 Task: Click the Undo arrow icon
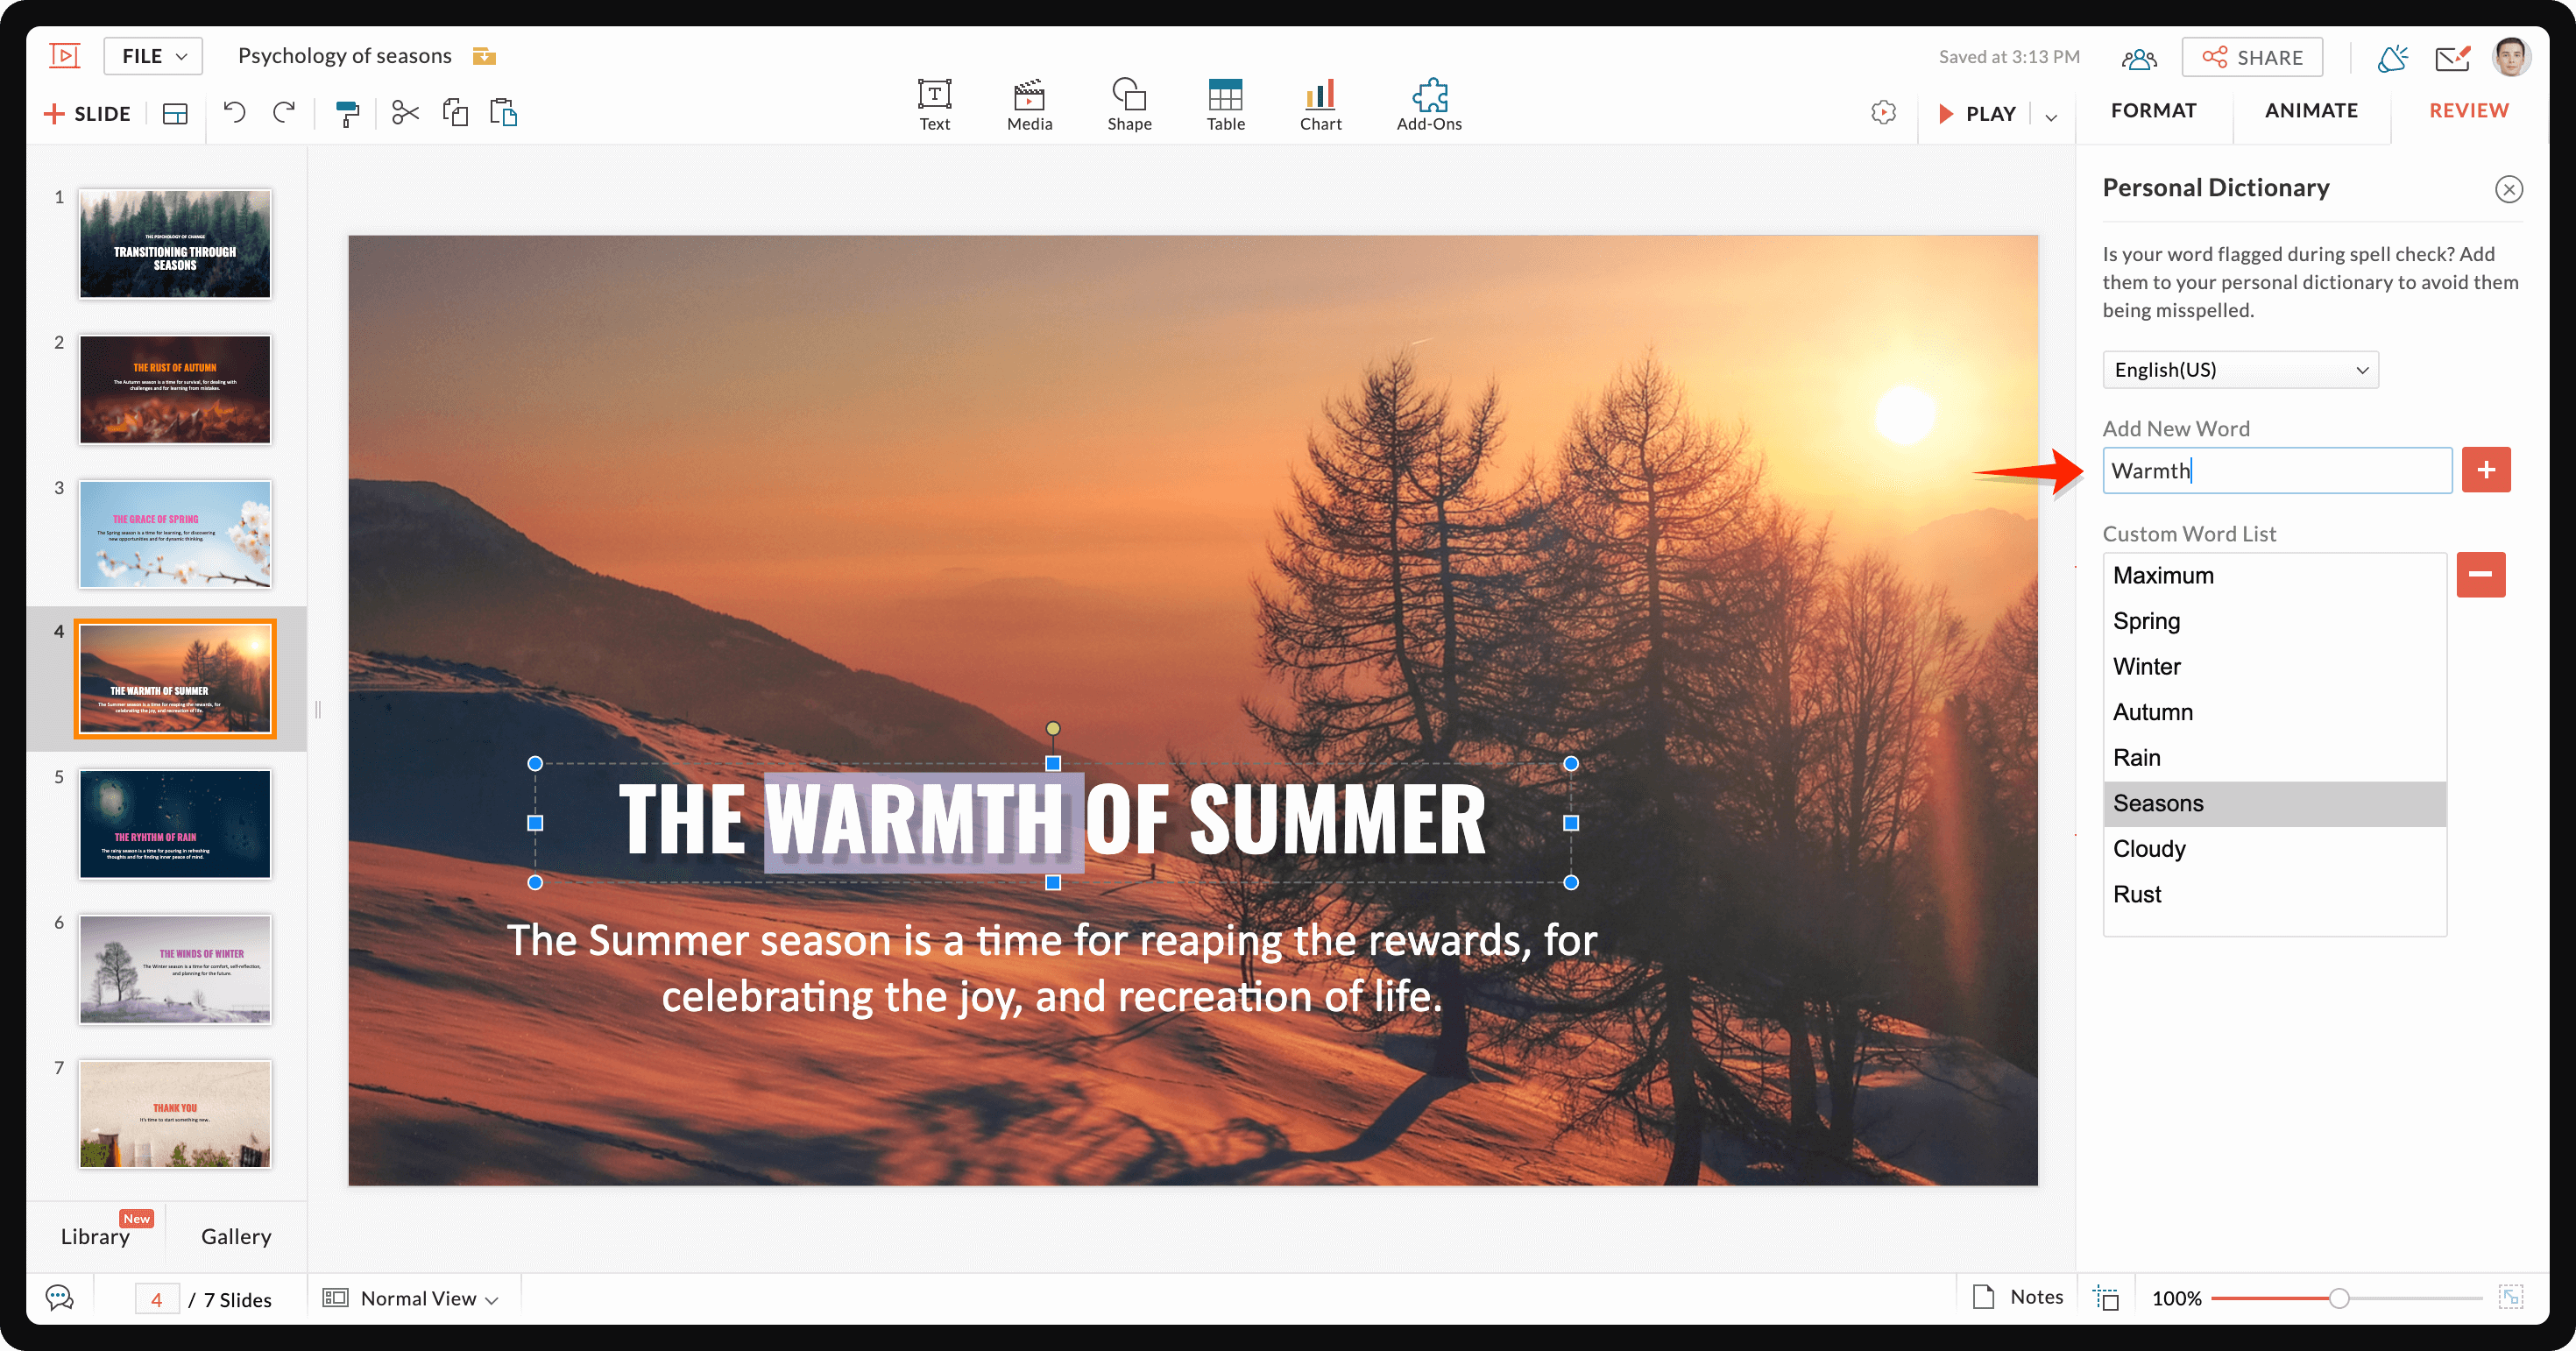[234, 112]
